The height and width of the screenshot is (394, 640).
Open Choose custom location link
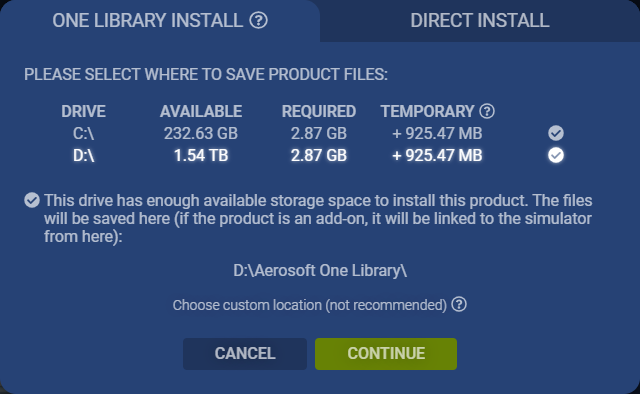pos(310,305)
